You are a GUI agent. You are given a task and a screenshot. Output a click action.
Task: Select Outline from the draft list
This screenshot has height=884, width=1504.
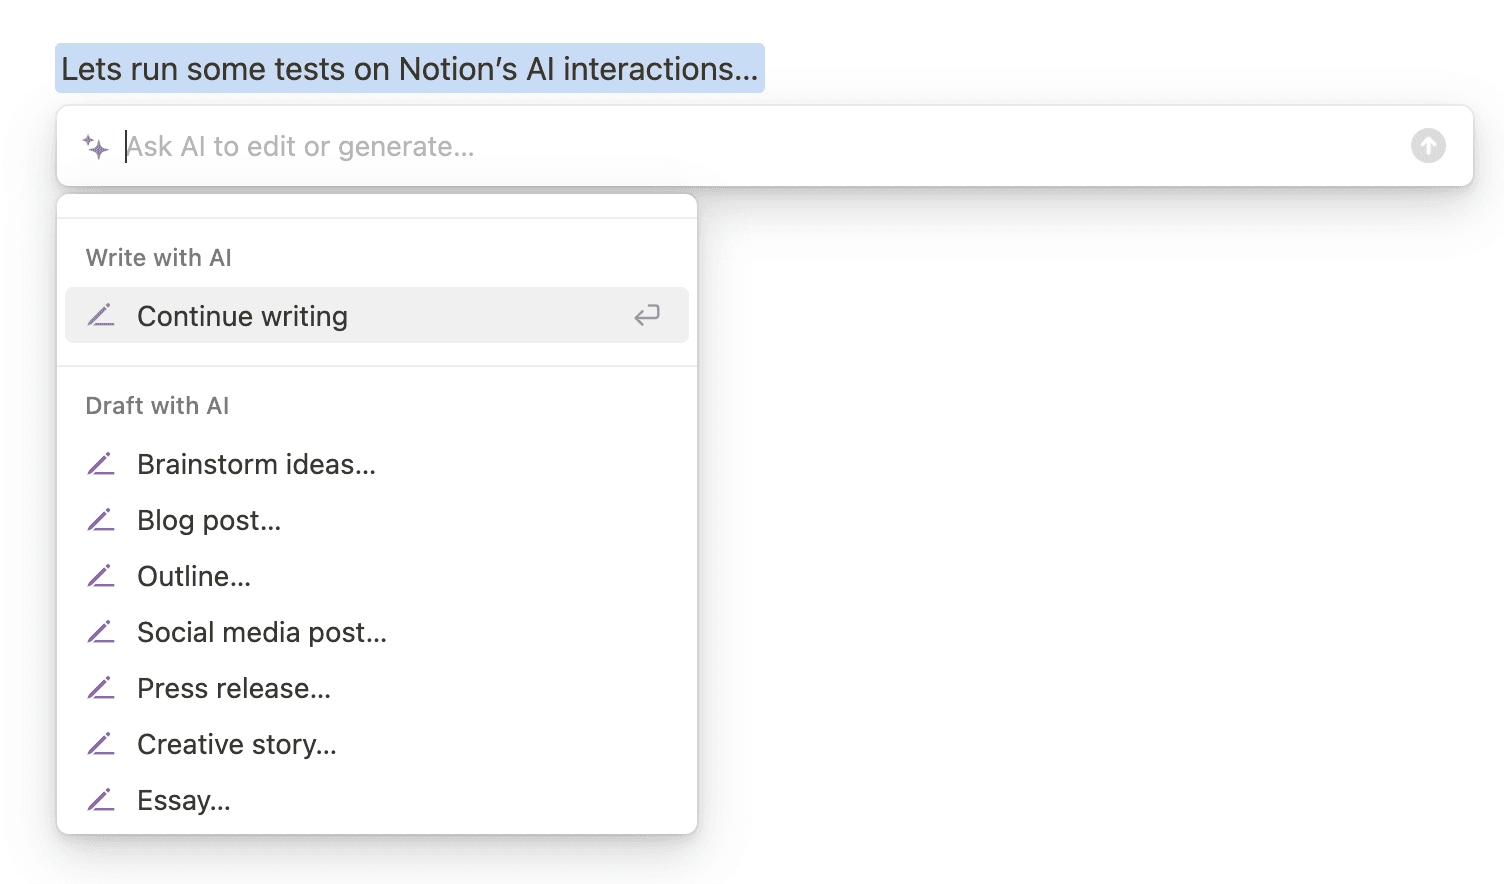(377, 576)
